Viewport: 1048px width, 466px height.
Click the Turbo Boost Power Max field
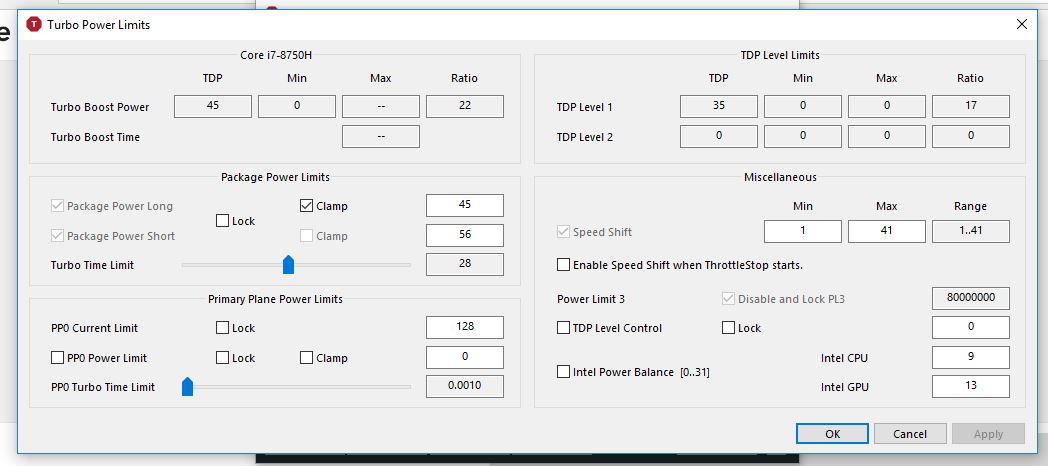[381, 106]
